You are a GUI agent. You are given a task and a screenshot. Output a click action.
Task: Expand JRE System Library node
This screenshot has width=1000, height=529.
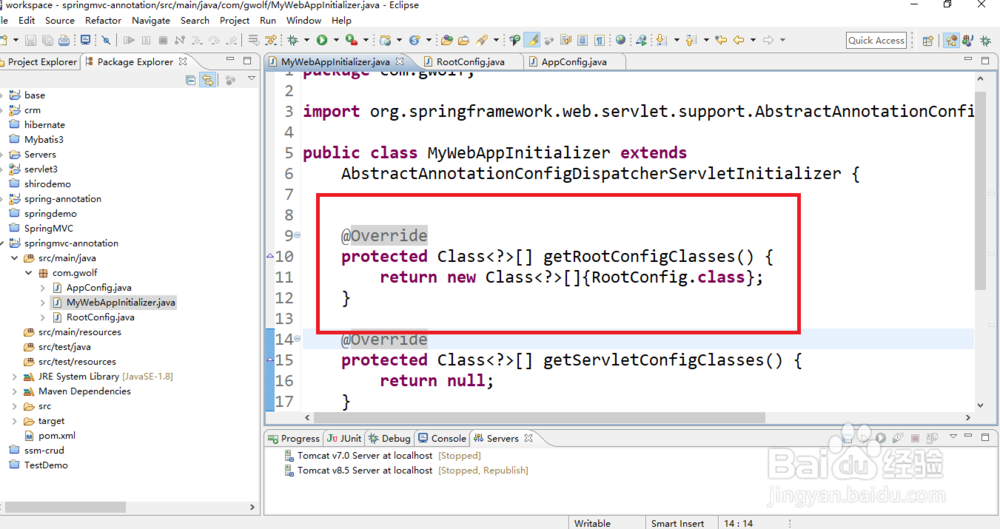pyautogui.click(x=15, y=376)
